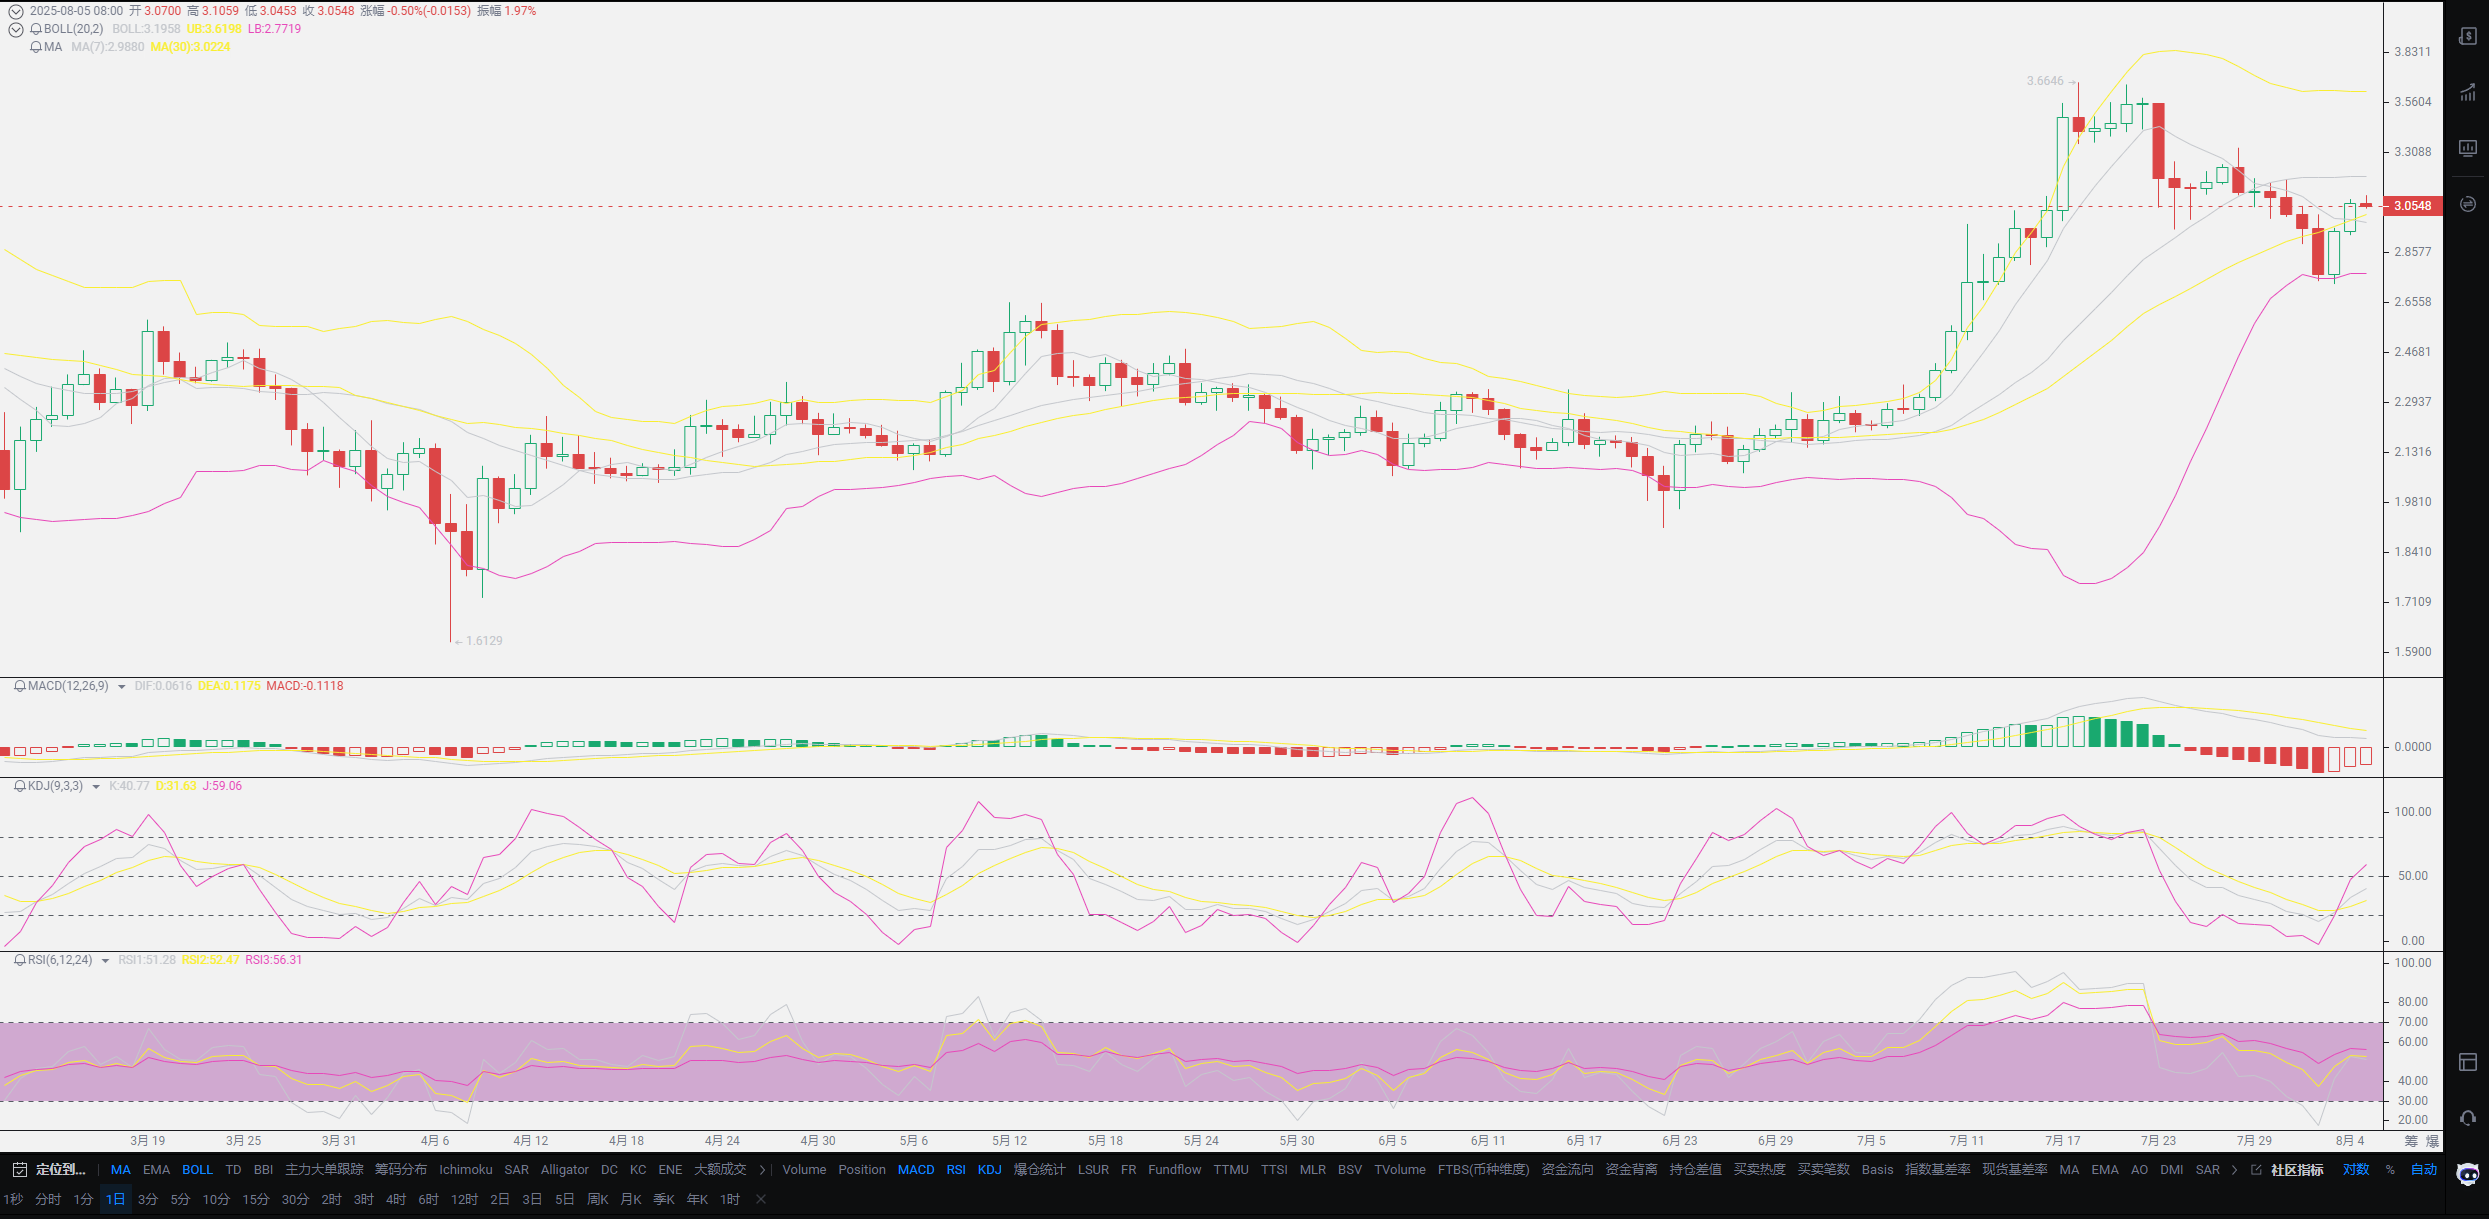Image resolution: width=2489 pixels, height=1219 pixels.
Task: Click the alert bell next to MA legend
Action: [36, 47]
